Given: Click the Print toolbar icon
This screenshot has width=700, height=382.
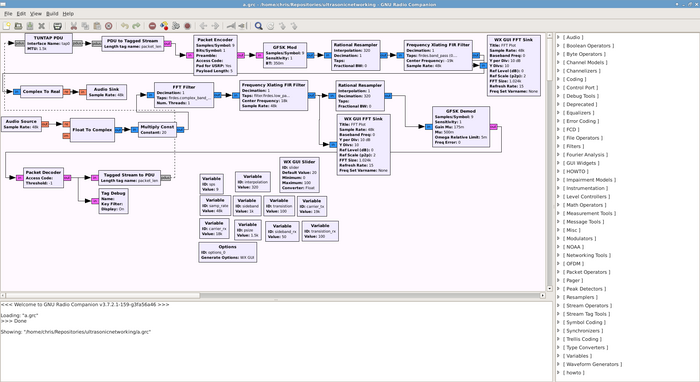Looking at the screenshot, I should tap(58, 26).
